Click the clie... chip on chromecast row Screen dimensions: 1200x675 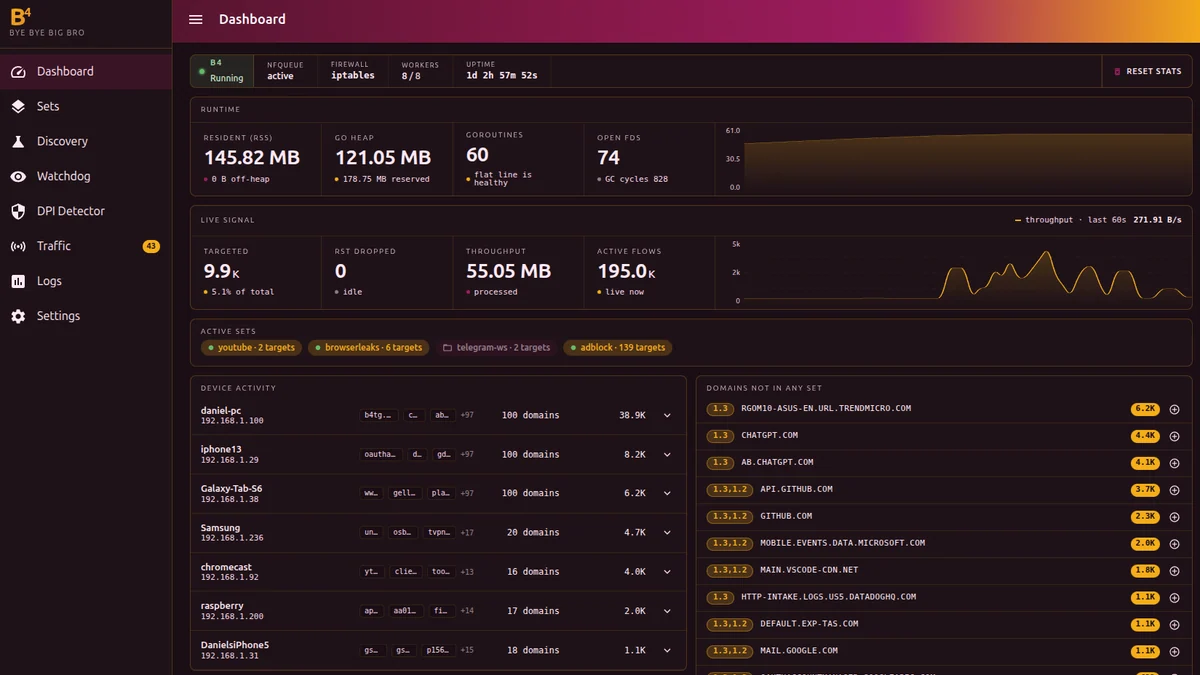point(406,572)
